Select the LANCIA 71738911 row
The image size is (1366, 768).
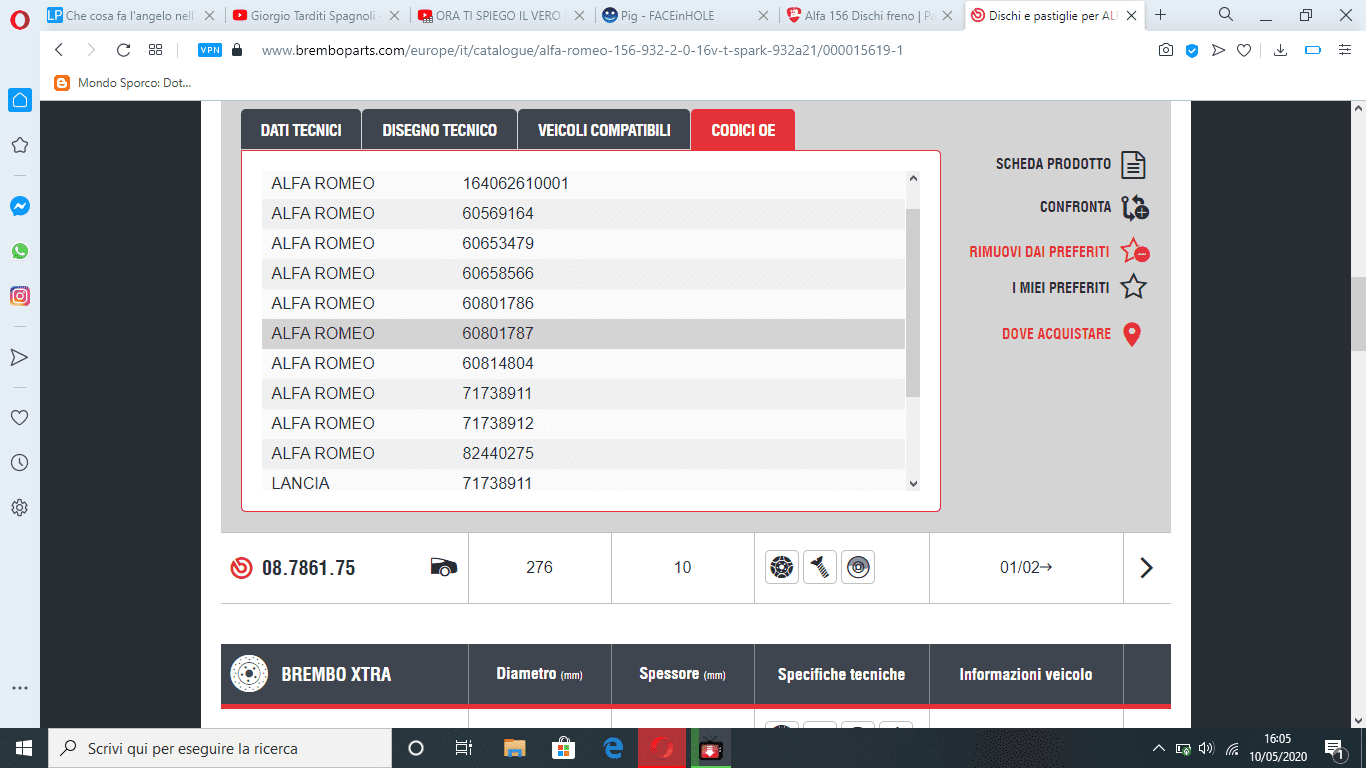click(583, 482)
